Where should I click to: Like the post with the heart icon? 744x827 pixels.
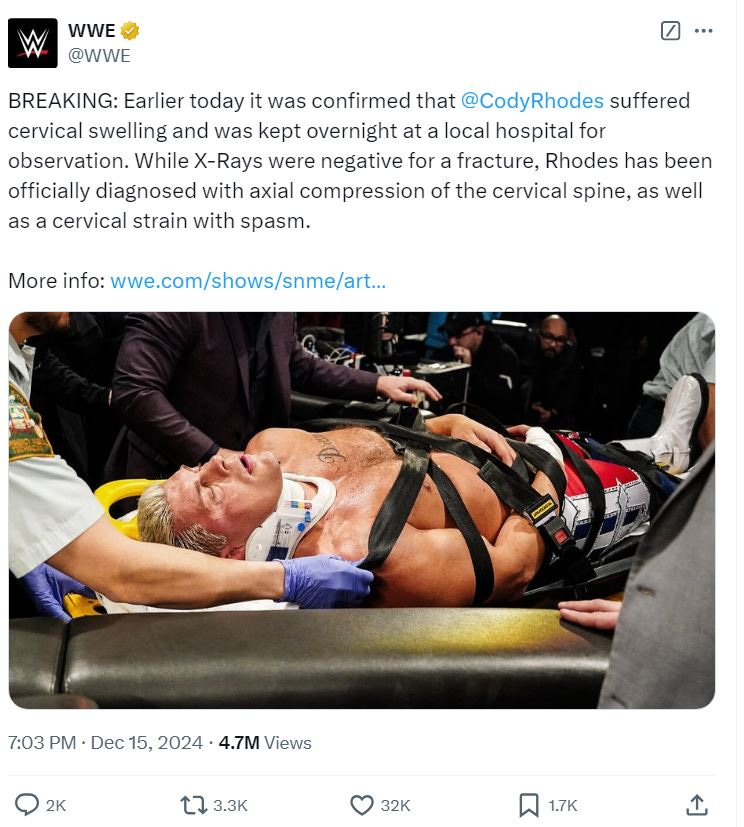pyautogui.click(x=362, y=805)
